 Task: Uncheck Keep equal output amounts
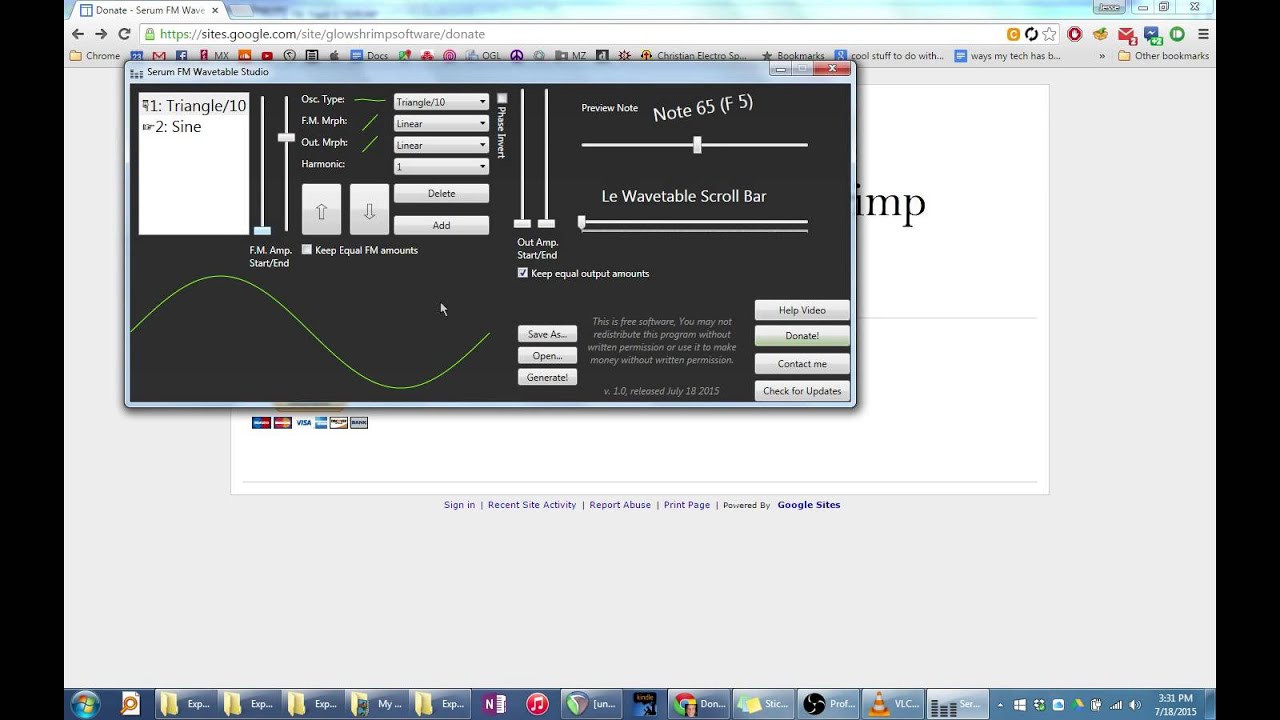522,273
